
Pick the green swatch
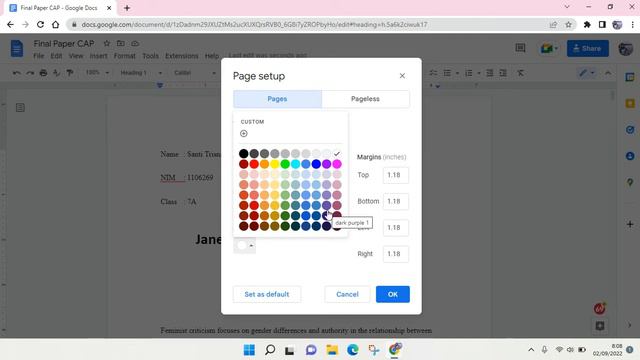285,164
